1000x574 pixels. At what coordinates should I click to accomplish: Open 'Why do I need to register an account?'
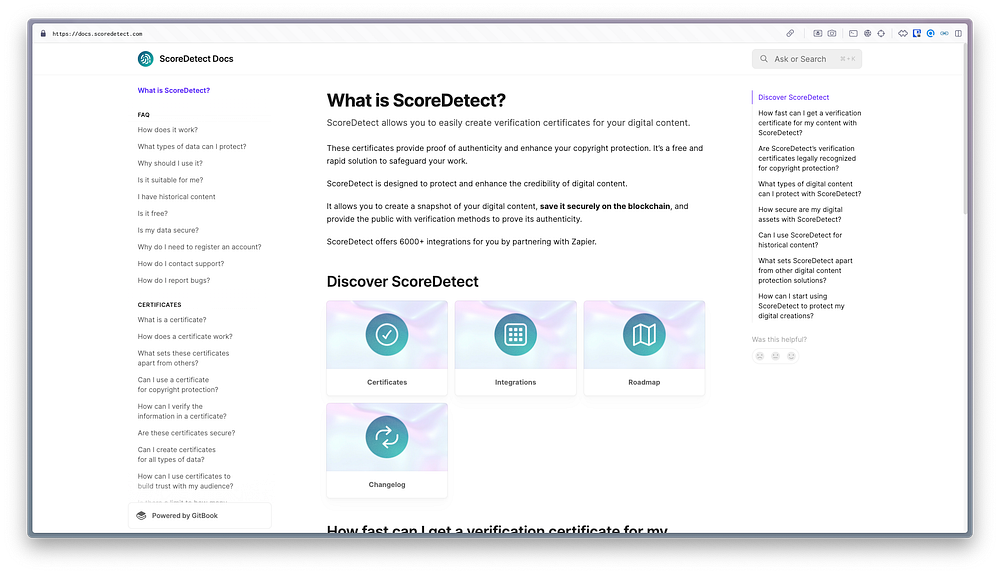pos(200,247)
